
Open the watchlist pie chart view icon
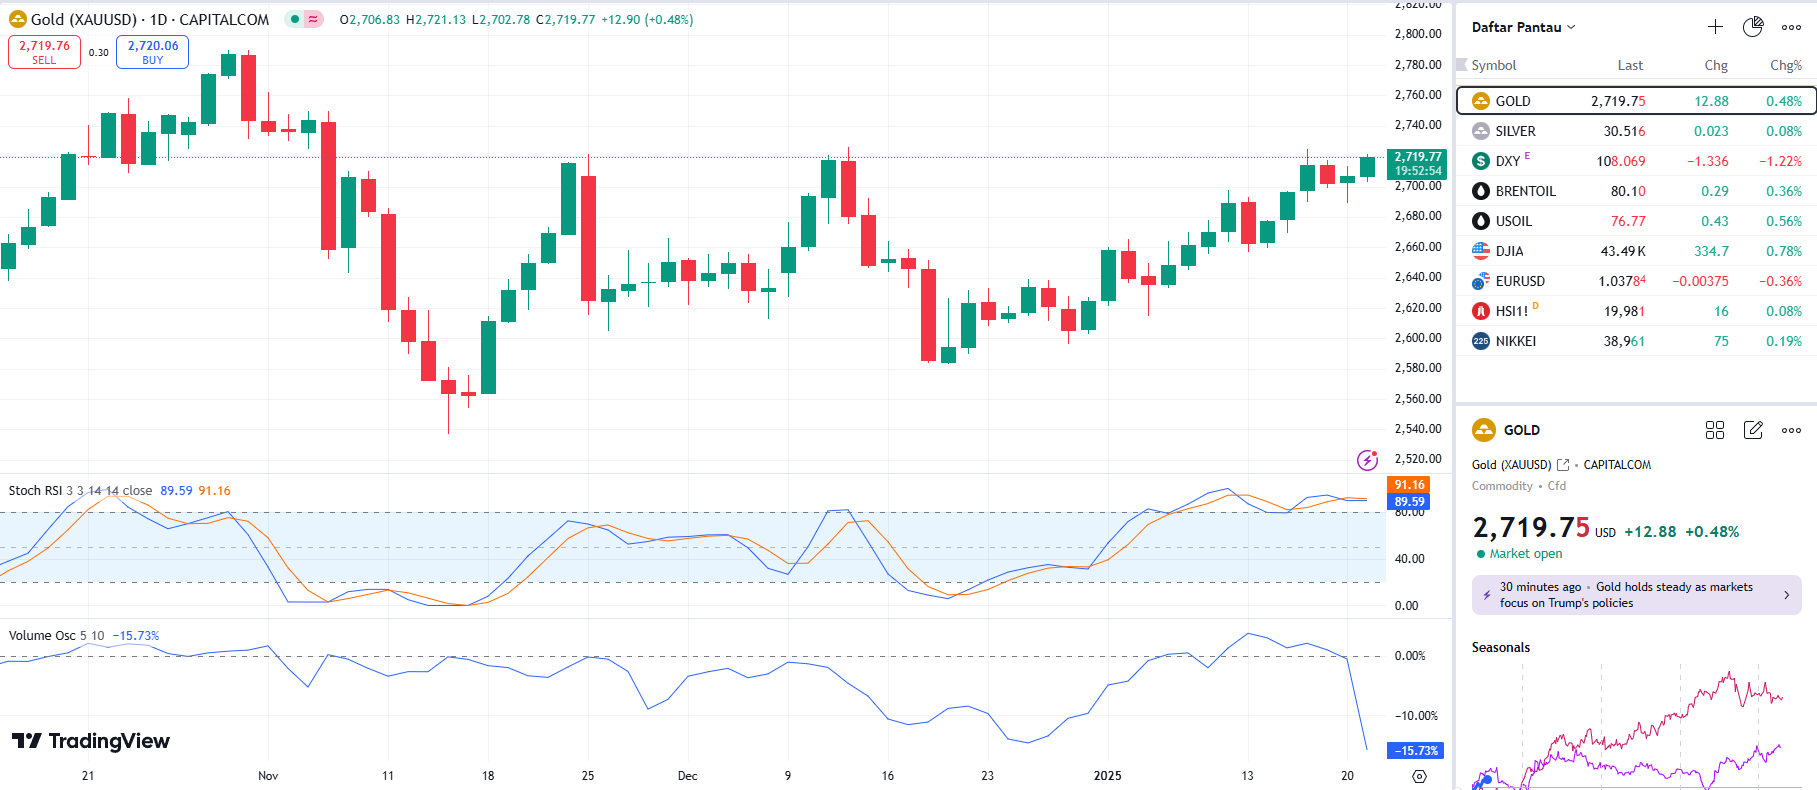[x=1753, y=27]
